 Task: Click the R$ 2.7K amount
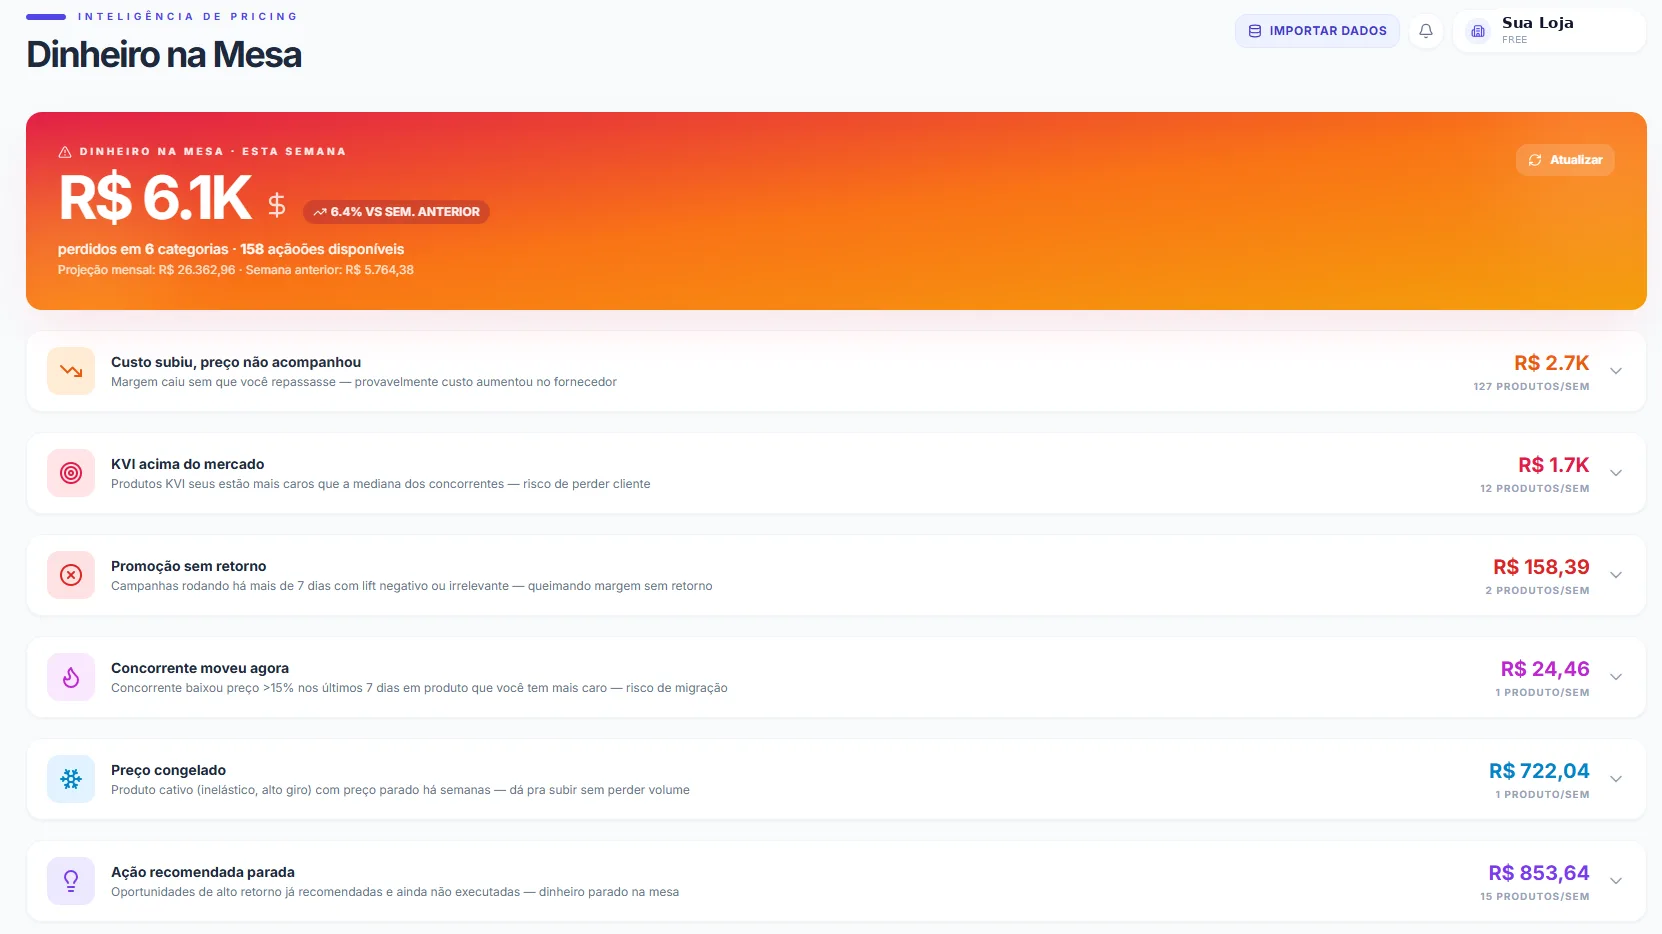(1551, 363)
